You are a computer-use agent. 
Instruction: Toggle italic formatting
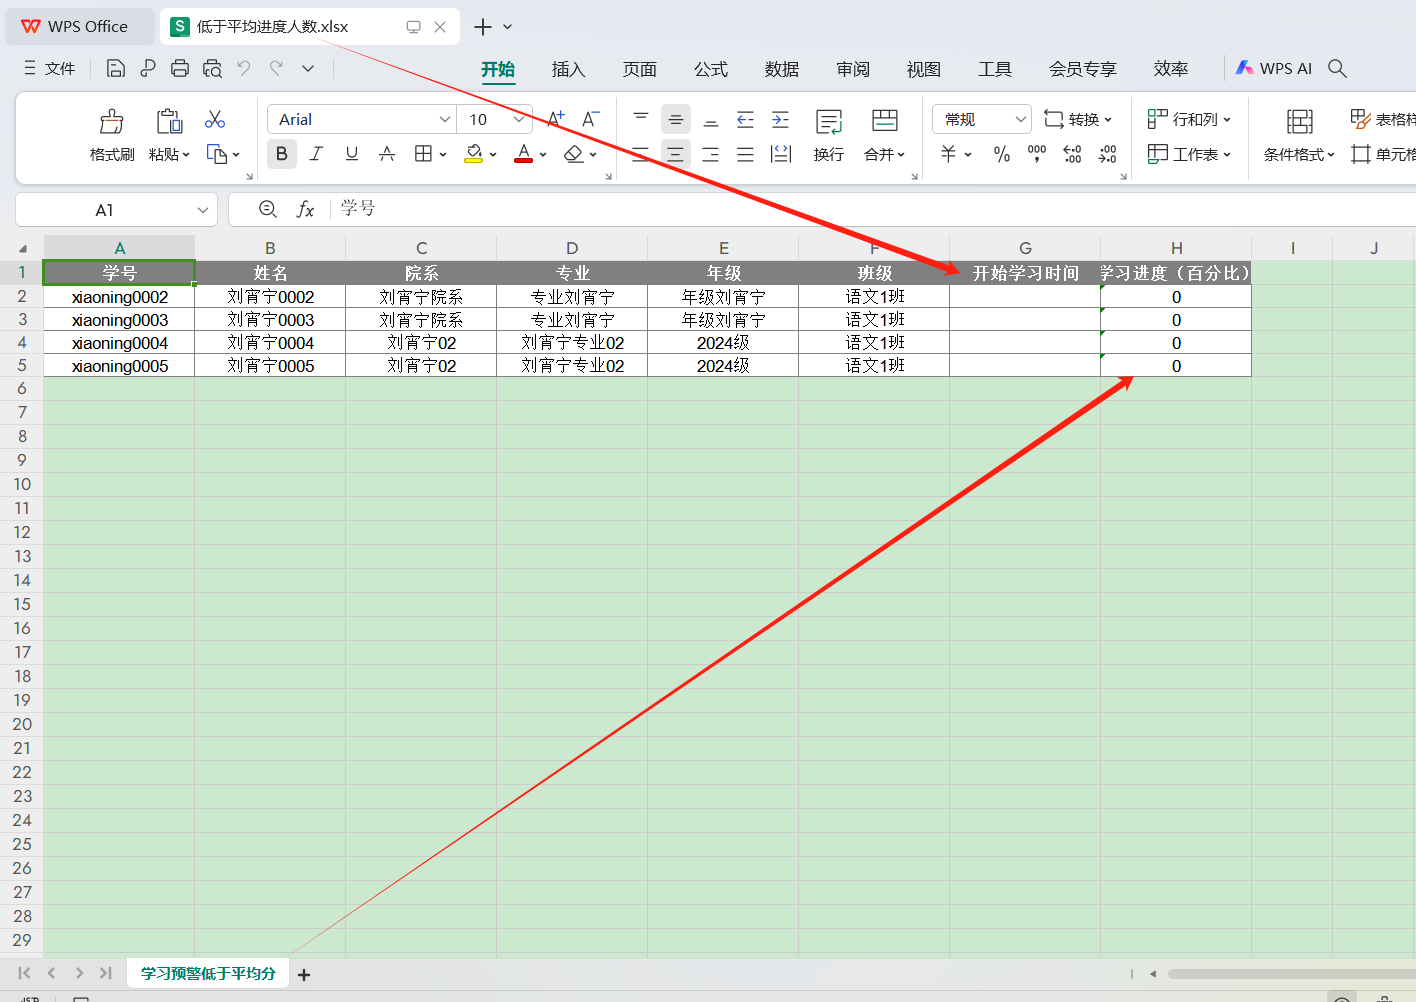(x=316, y=154)
